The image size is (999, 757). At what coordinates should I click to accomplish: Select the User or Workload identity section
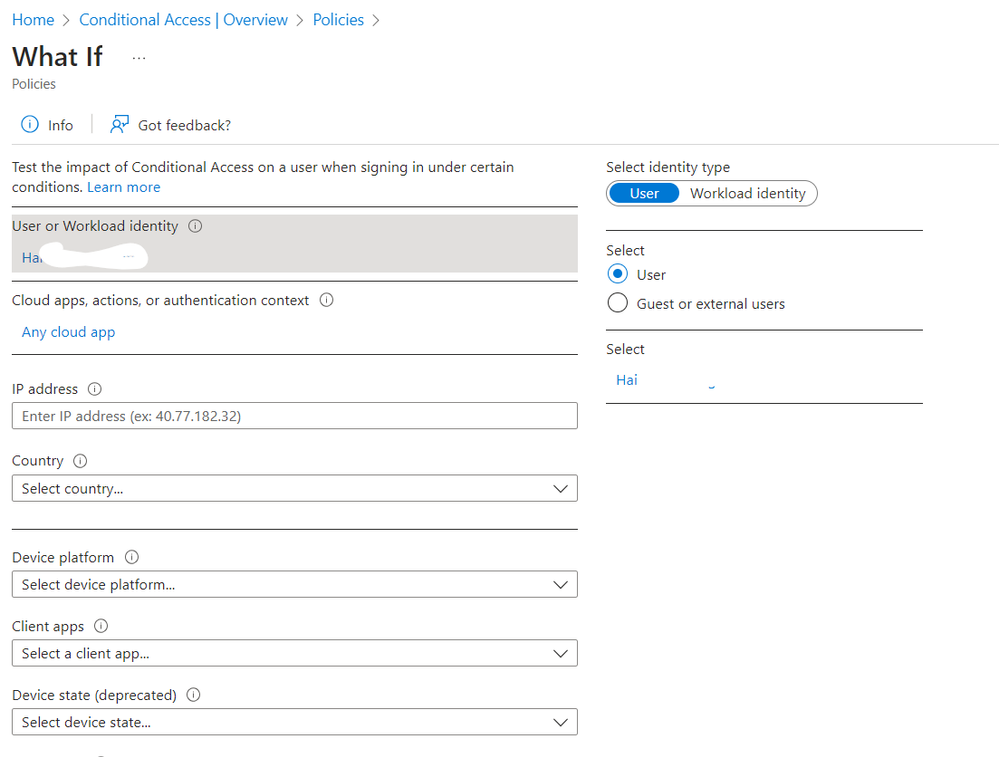coord(294,243)
